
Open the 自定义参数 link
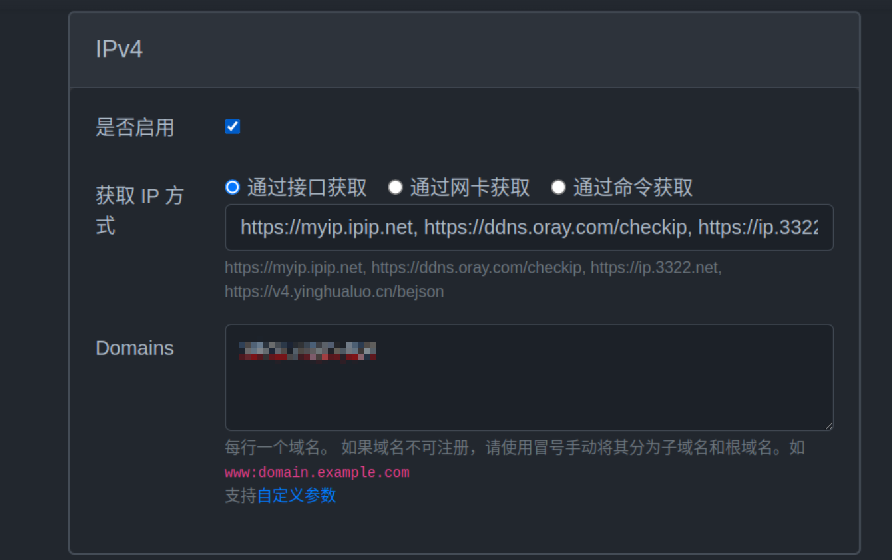[296, 495]
